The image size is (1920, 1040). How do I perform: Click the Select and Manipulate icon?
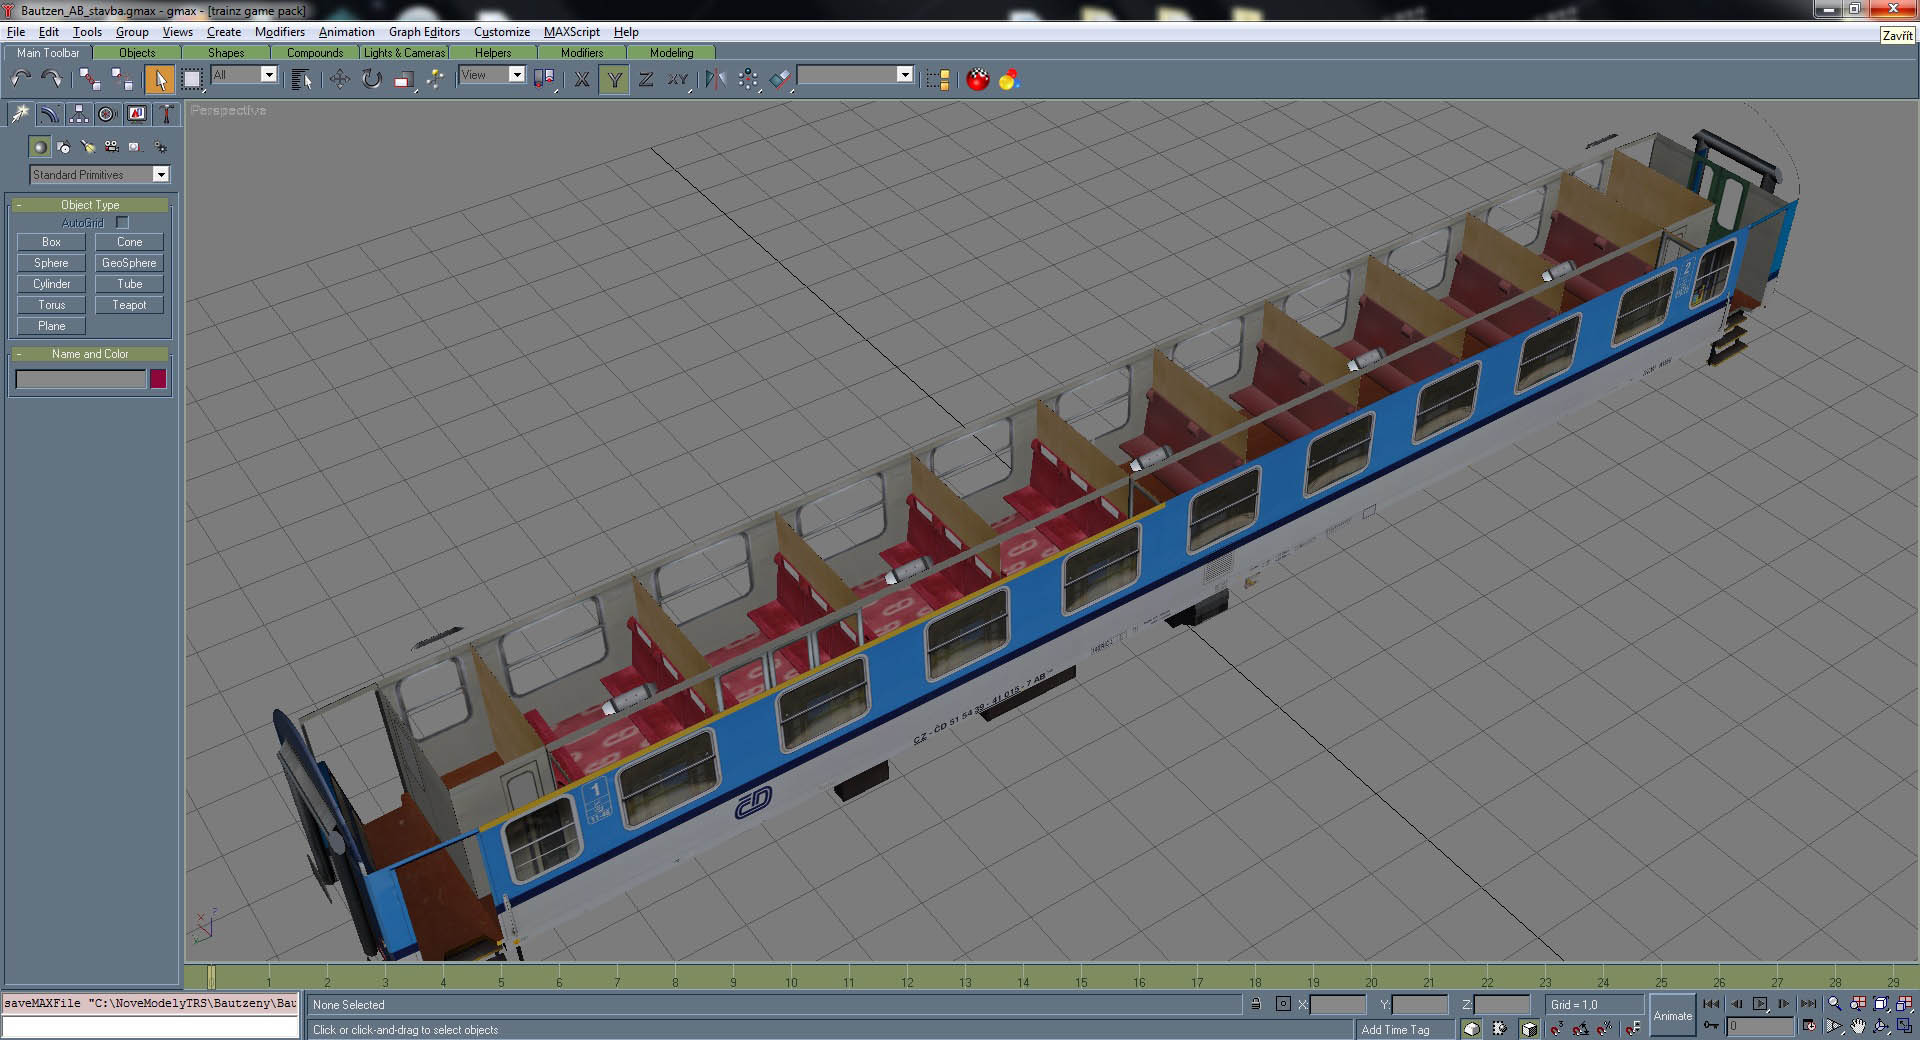click(436, 79)
